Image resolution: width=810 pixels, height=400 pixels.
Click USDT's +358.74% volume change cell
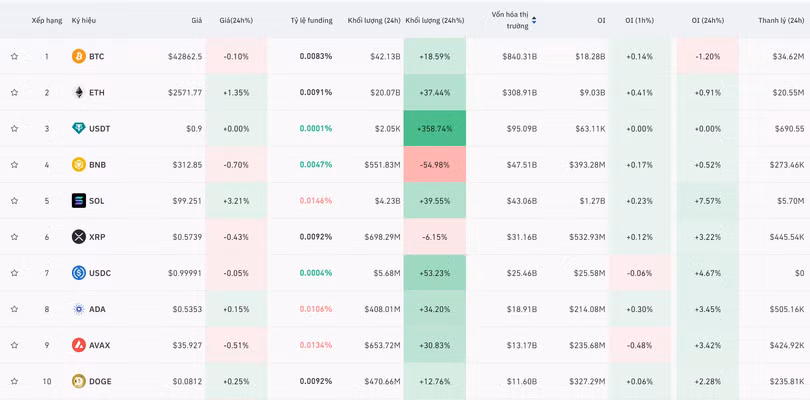pos(434,128)
